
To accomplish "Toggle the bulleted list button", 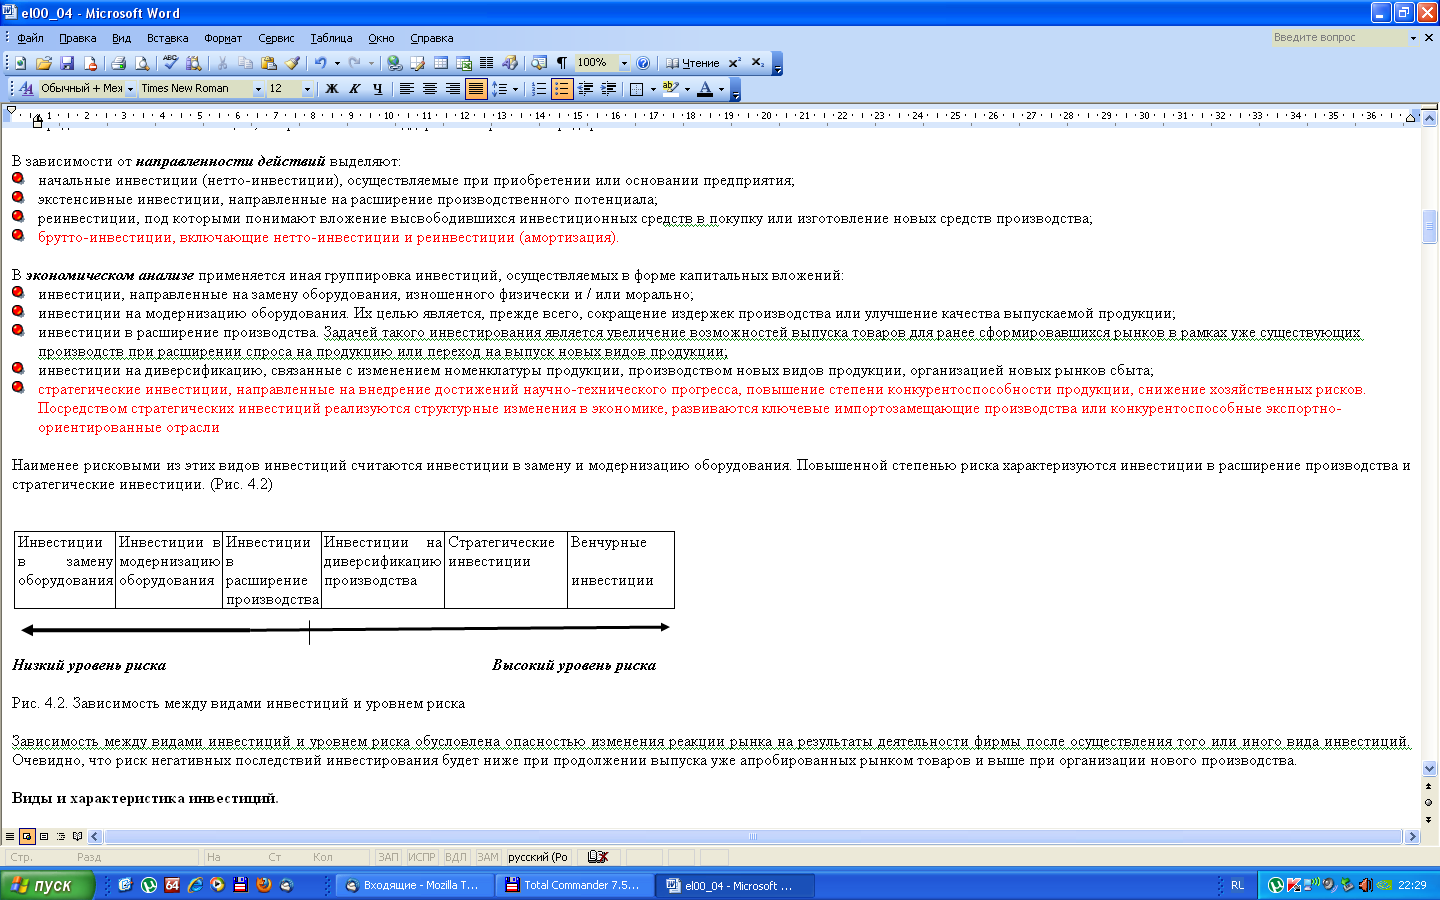I will [562, 89].
